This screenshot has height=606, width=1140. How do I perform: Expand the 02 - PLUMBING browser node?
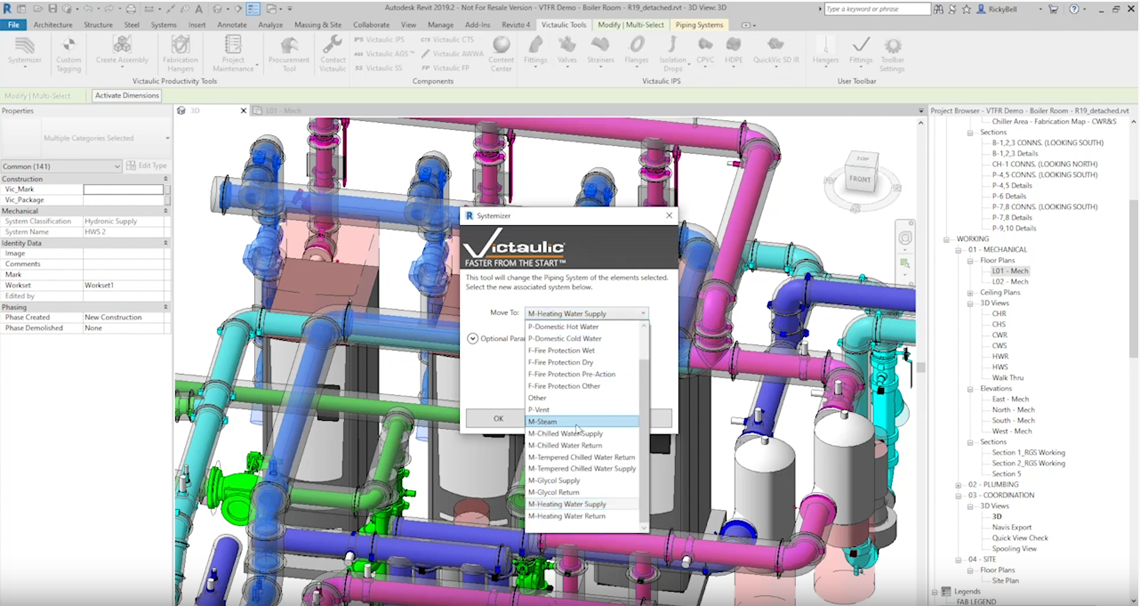(x=958, y=484)
